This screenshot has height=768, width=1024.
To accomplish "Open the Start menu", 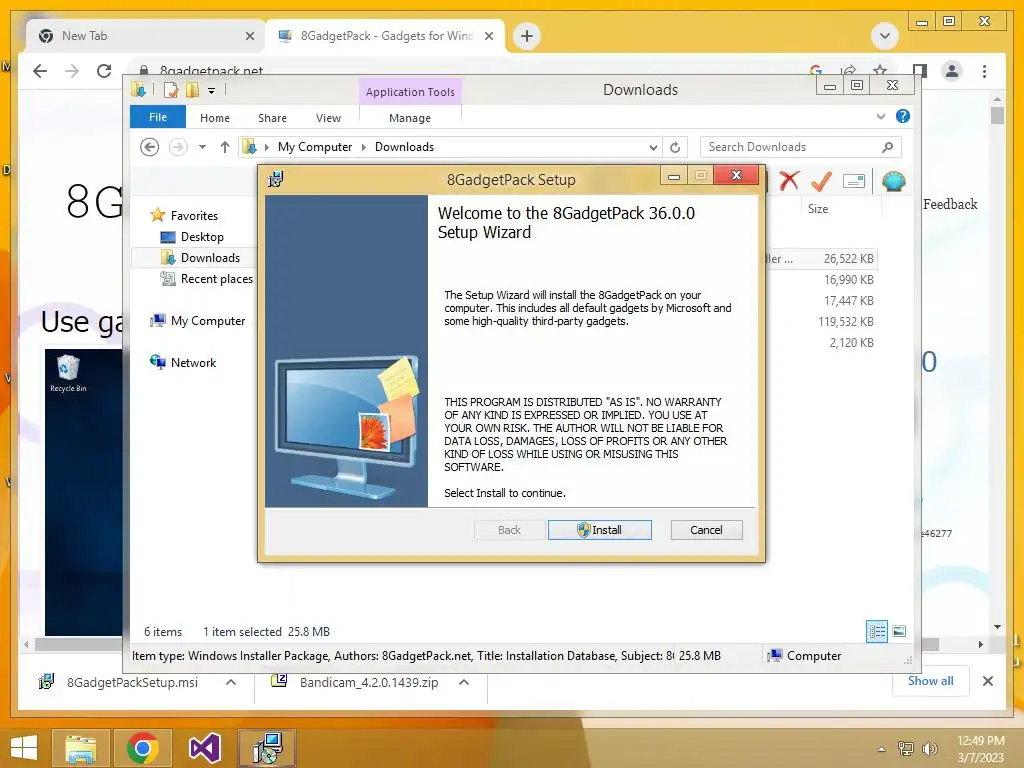I will (24, 748).
